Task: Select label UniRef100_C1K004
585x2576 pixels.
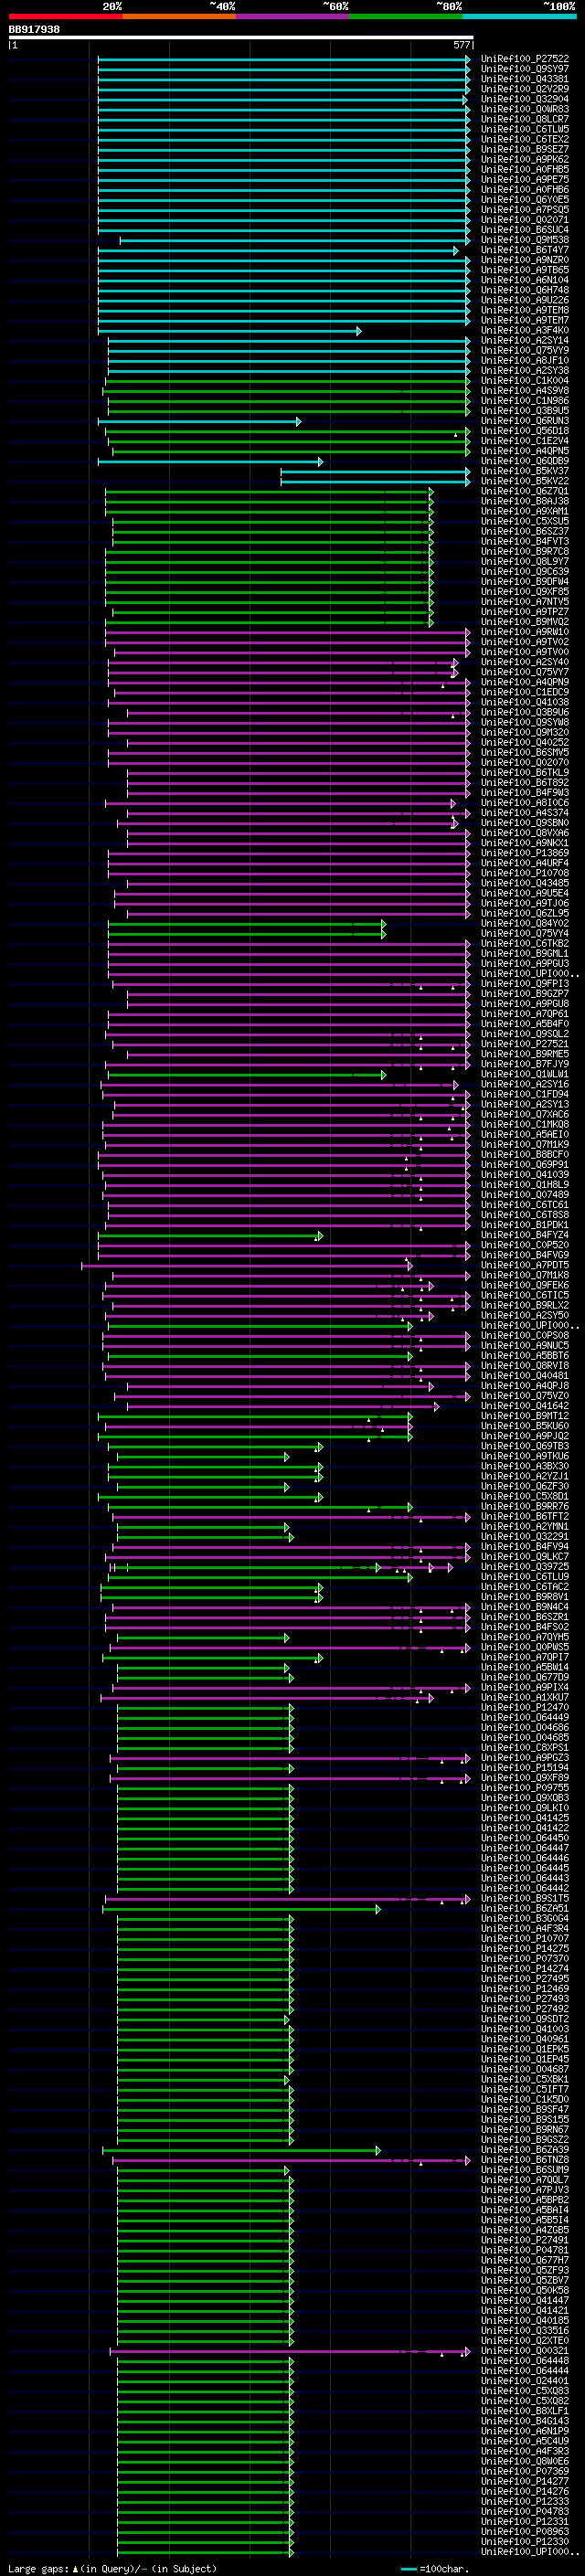Action: 525,381
